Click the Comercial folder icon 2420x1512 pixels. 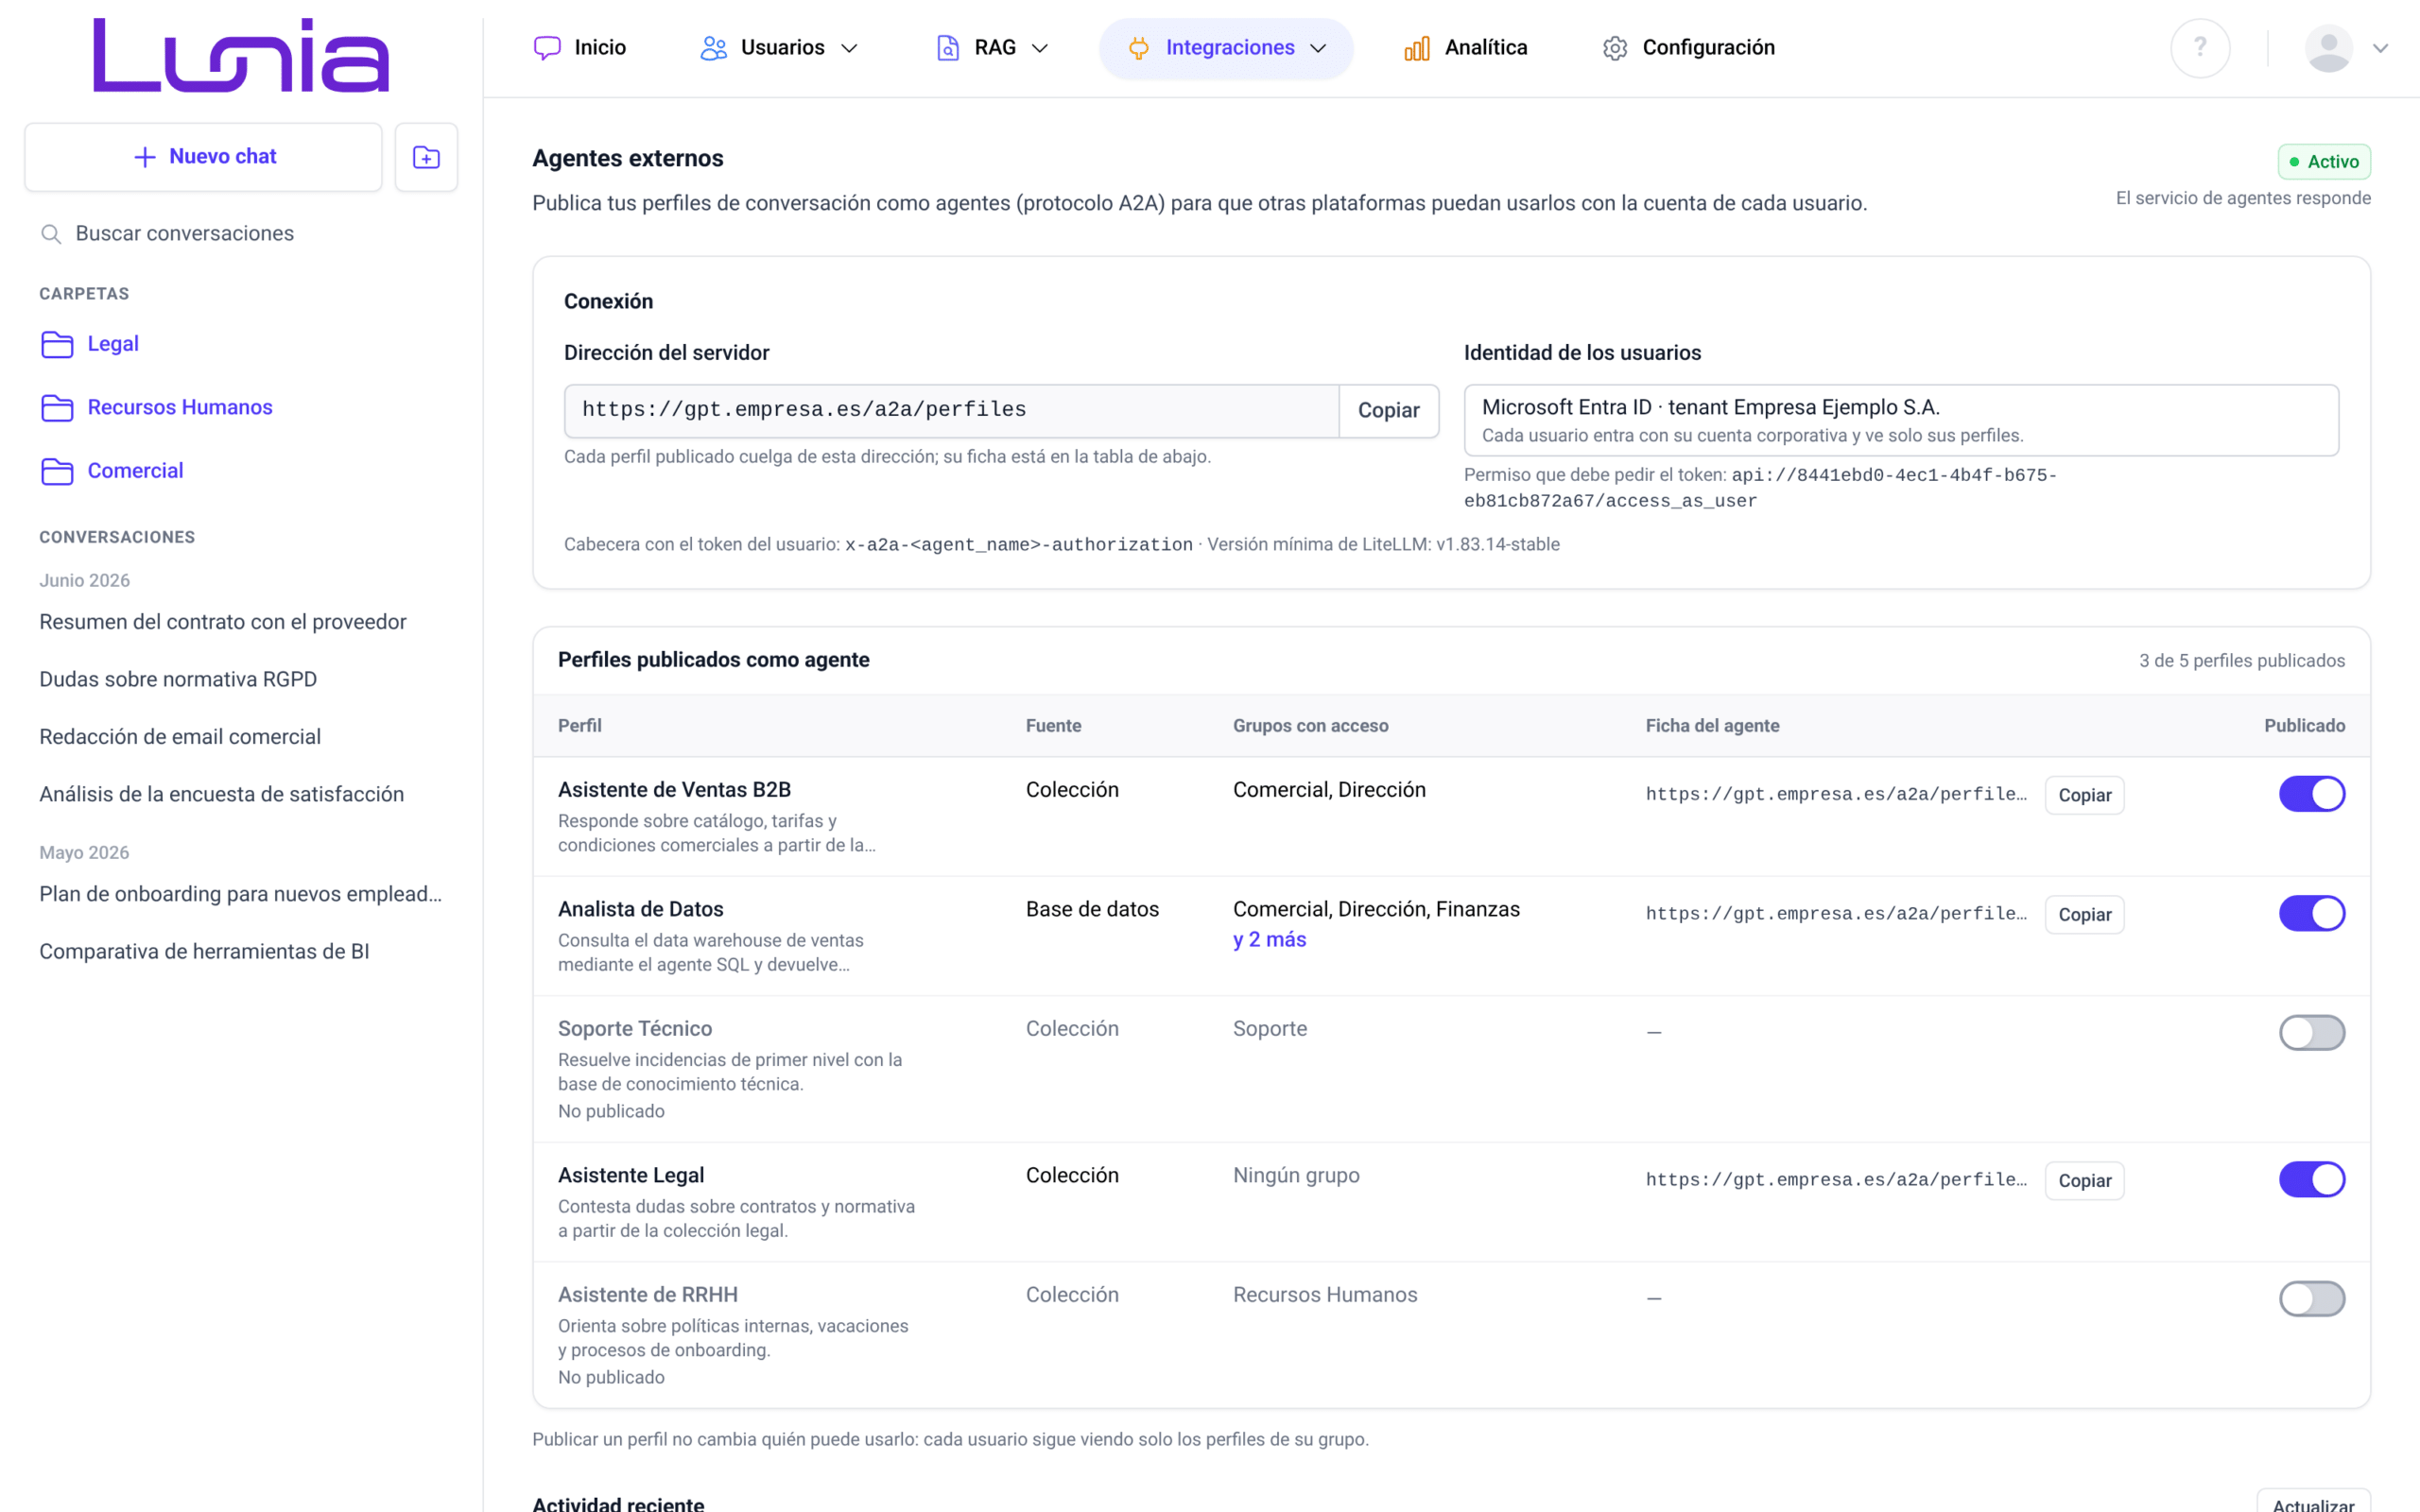point(57,471)
